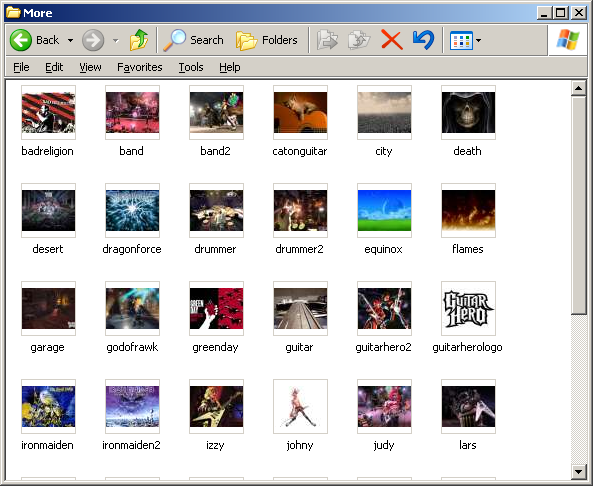The image size is (593, 486).
Task: Select the badreligion thumbnail
Action: 48,112
